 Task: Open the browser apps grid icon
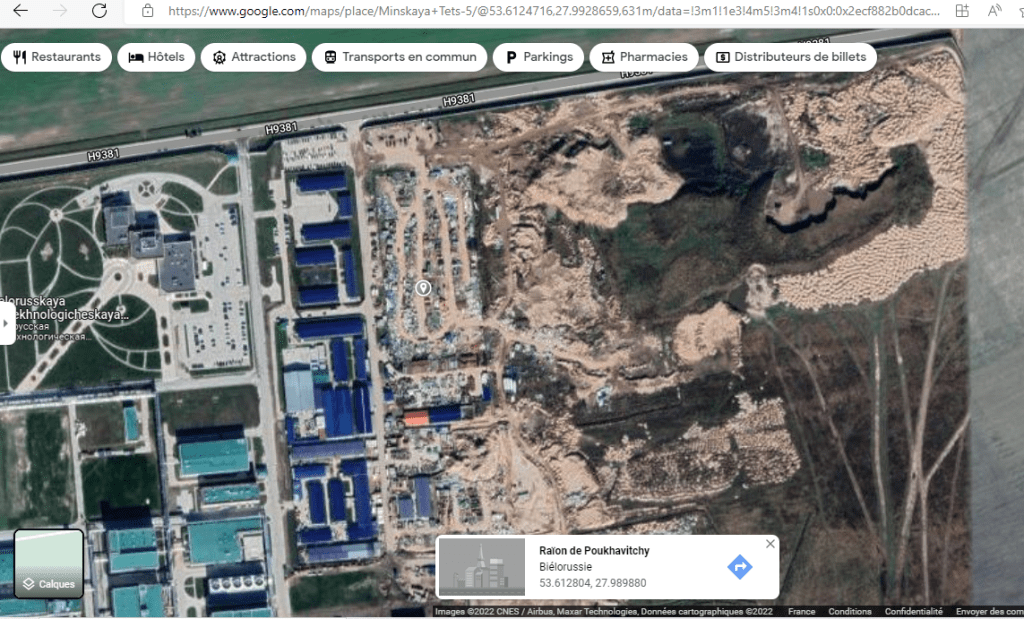[962, 11]
